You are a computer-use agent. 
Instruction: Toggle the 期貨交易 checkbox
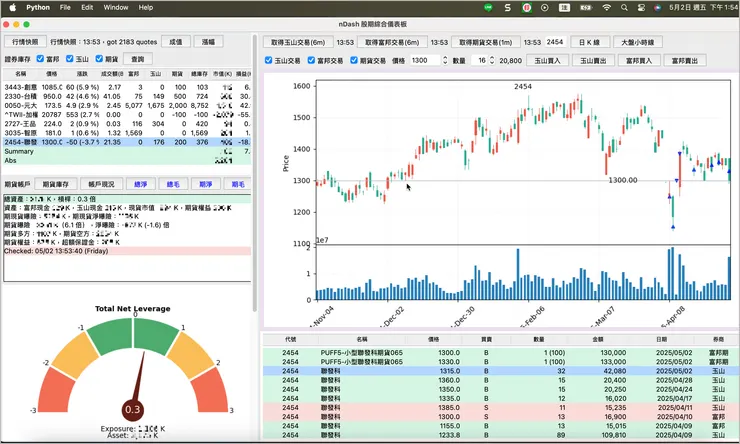(x=353, y=61)
